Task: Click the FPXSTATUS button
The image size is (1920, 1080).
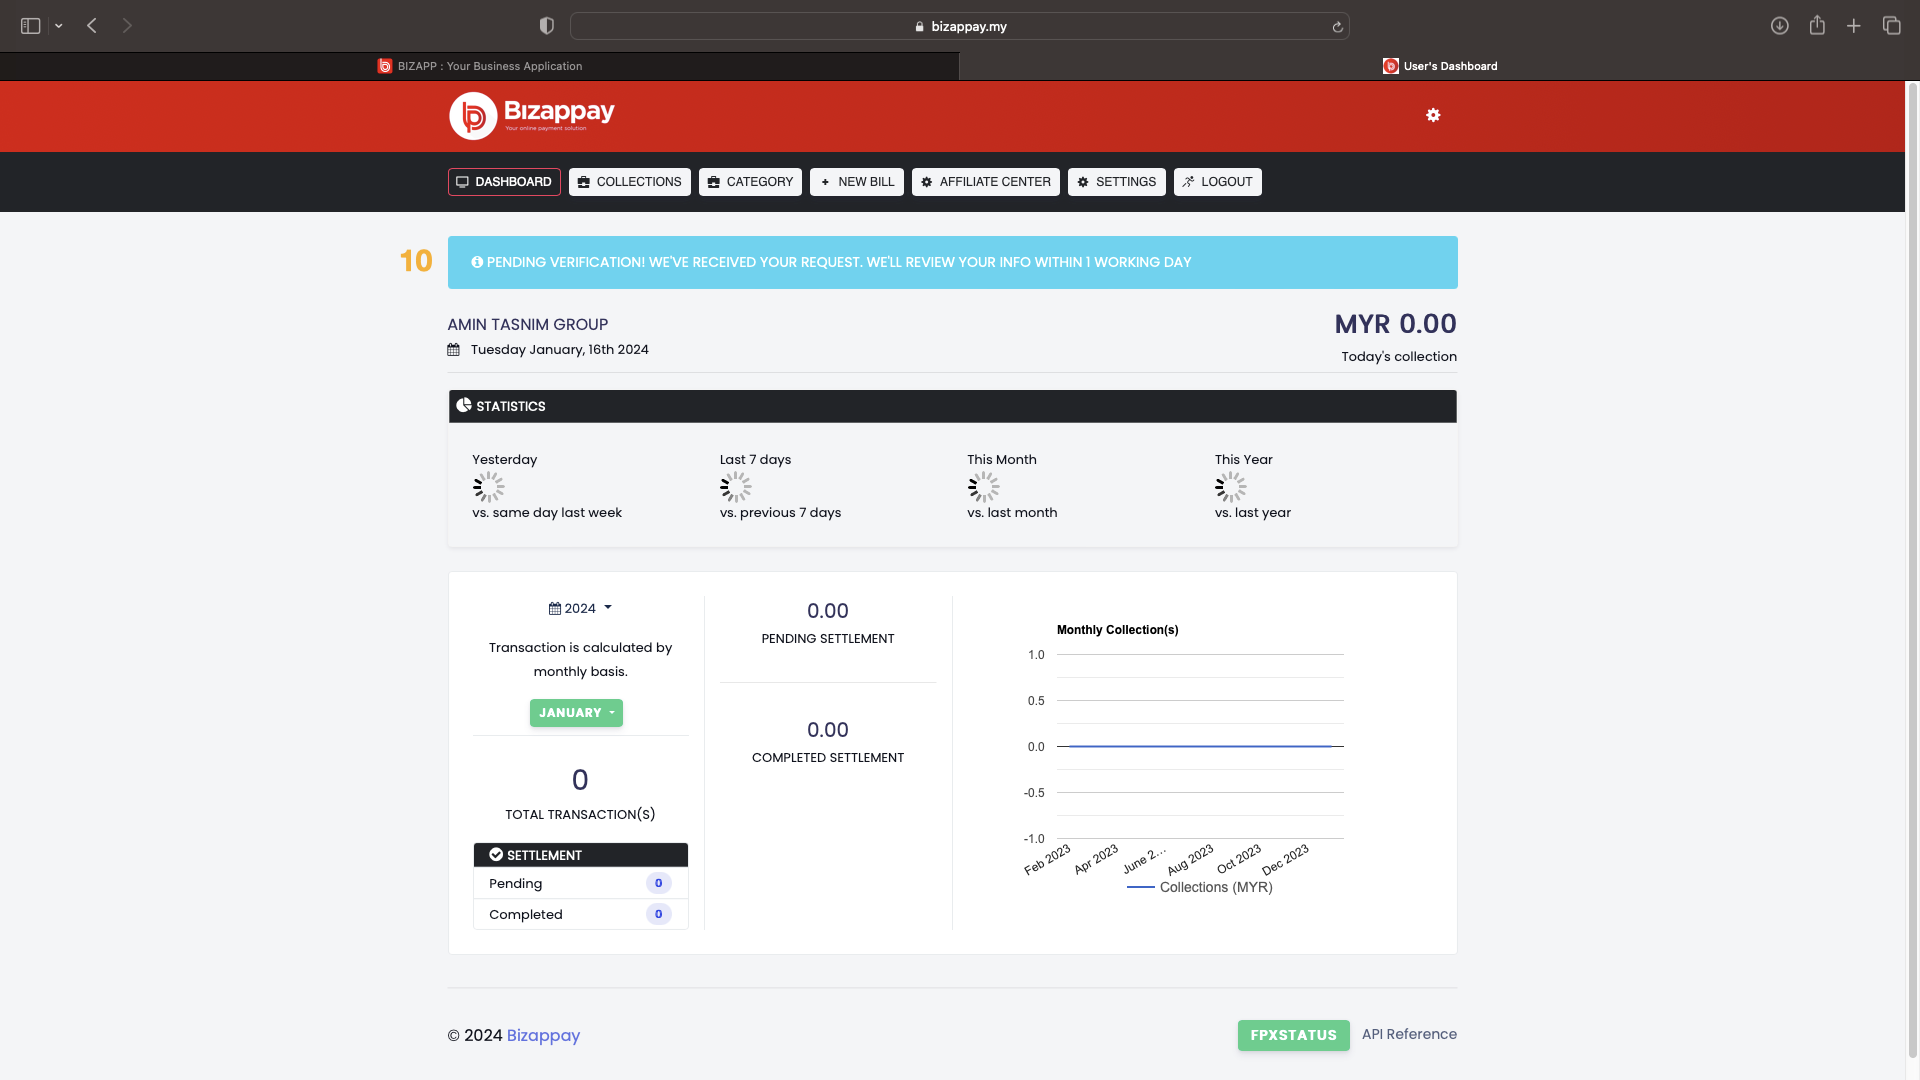Action: click(1294, 1035)
